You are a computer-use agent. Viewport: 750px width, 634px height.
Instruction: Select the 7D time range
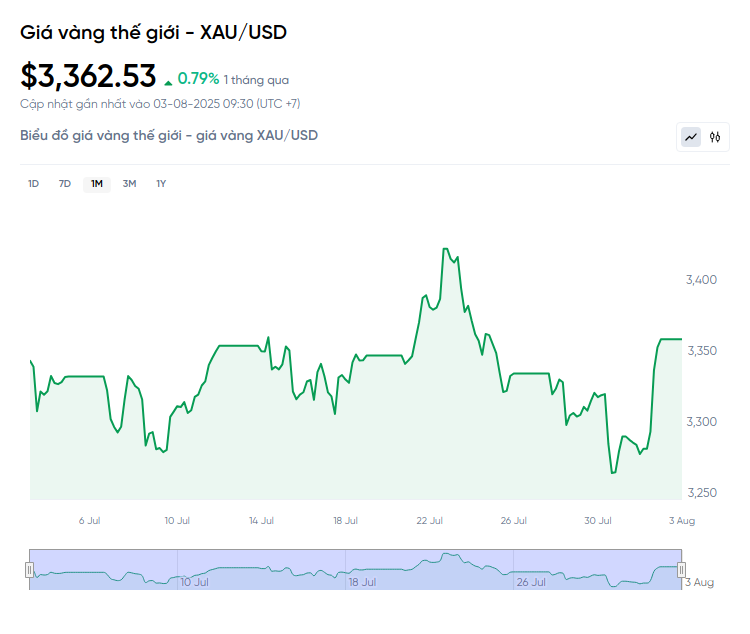click(x=65, y=183)
